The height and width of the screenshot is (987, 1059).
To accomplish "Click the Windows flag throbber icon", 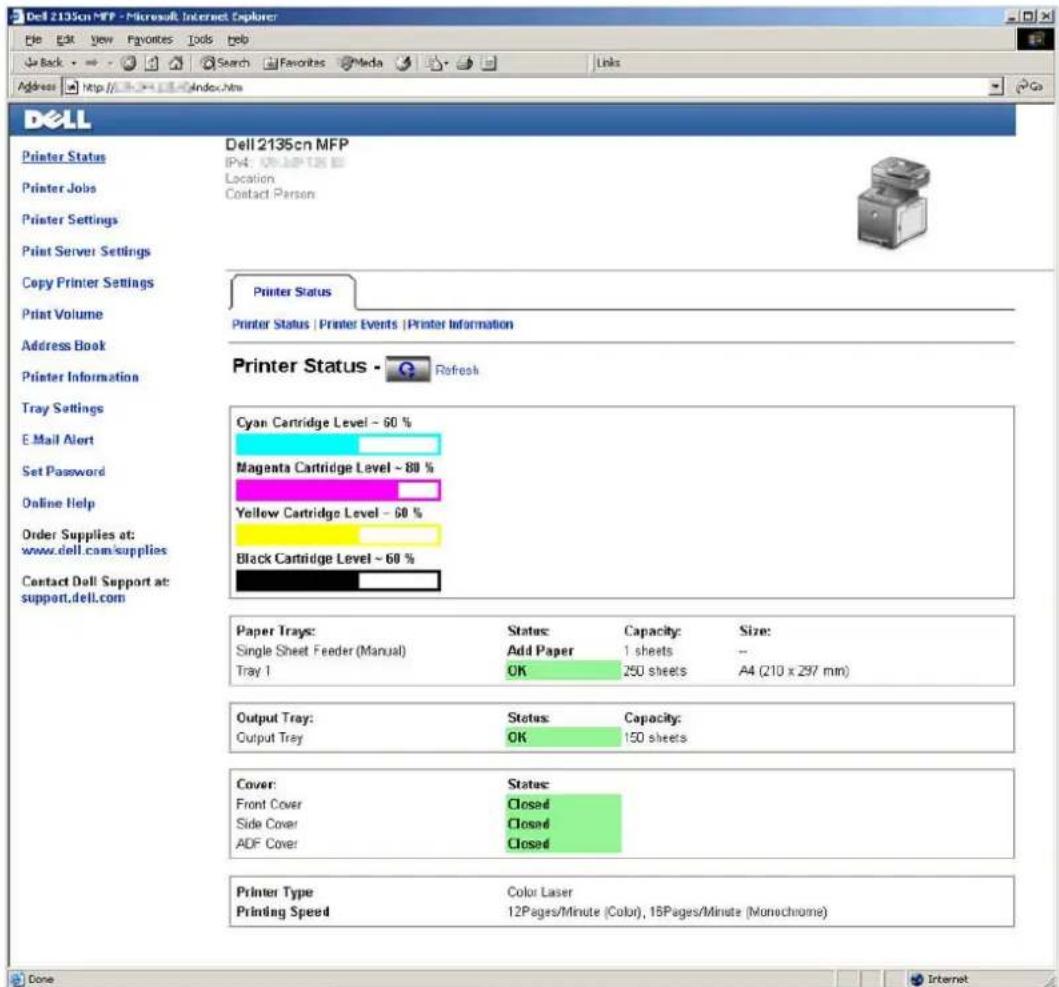I will point(1035,40).
